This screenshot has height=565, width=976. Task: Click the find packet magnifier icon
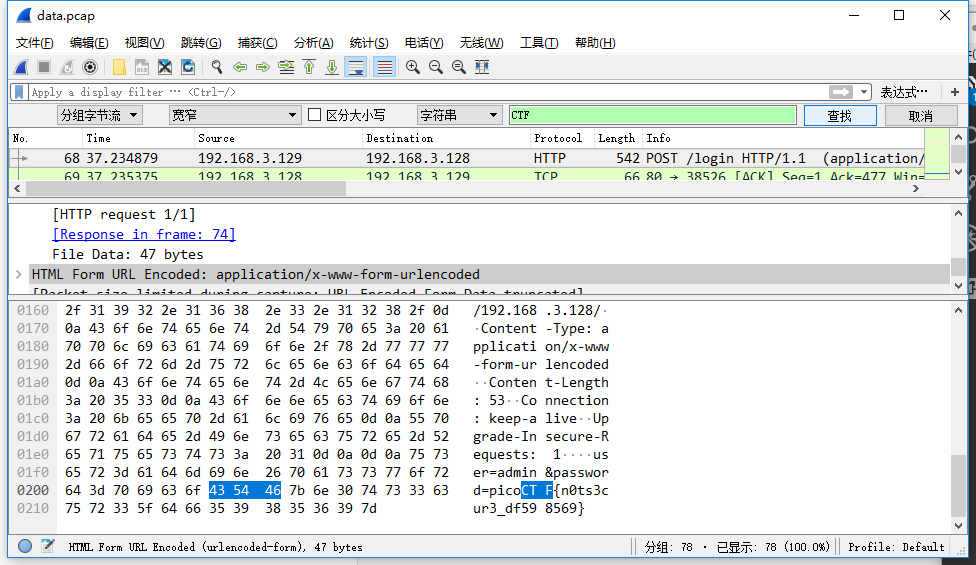[x=216, y=67]
